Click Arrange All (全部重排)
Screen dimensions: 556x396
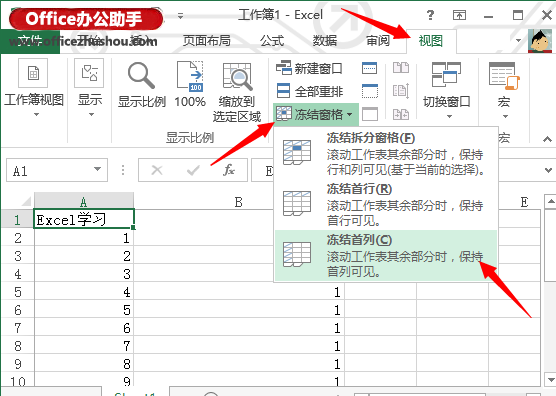click(310, 91)
